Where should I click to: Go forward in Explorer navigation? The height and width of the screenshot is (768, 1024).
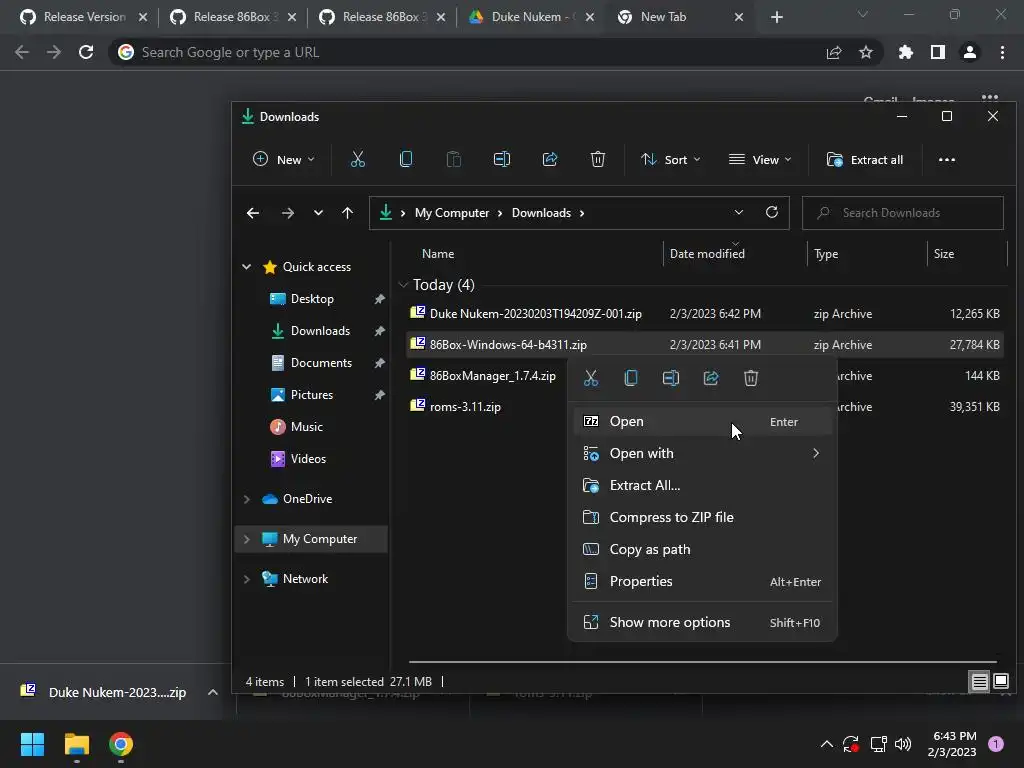click(287, 213)
